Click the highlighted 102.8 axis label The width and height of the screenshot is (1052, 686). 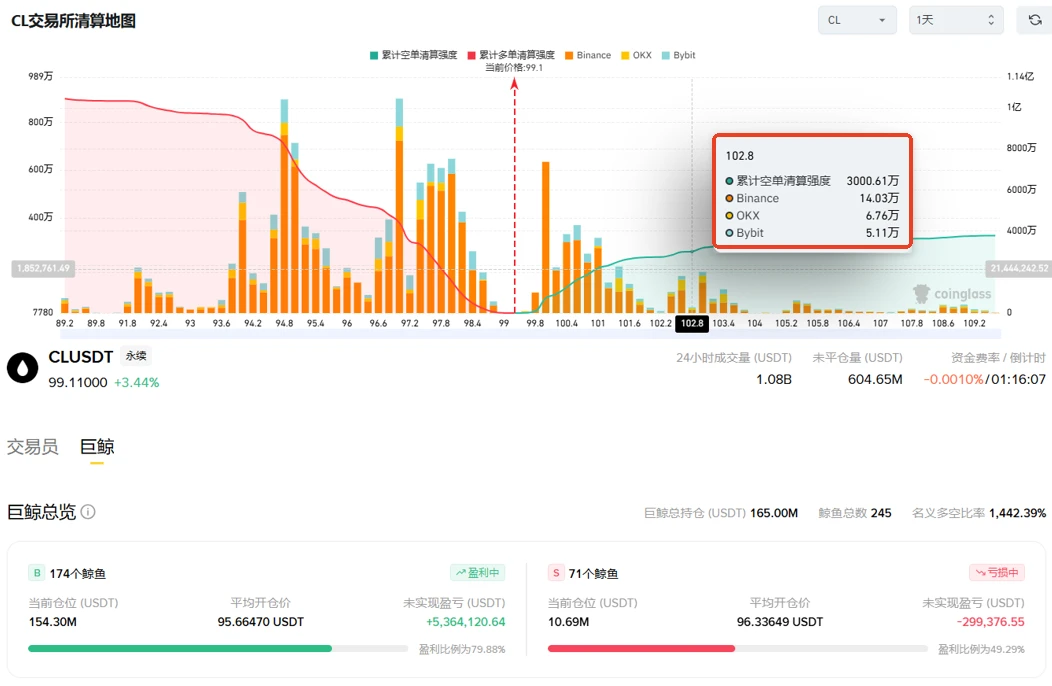(x=692, y=324)
